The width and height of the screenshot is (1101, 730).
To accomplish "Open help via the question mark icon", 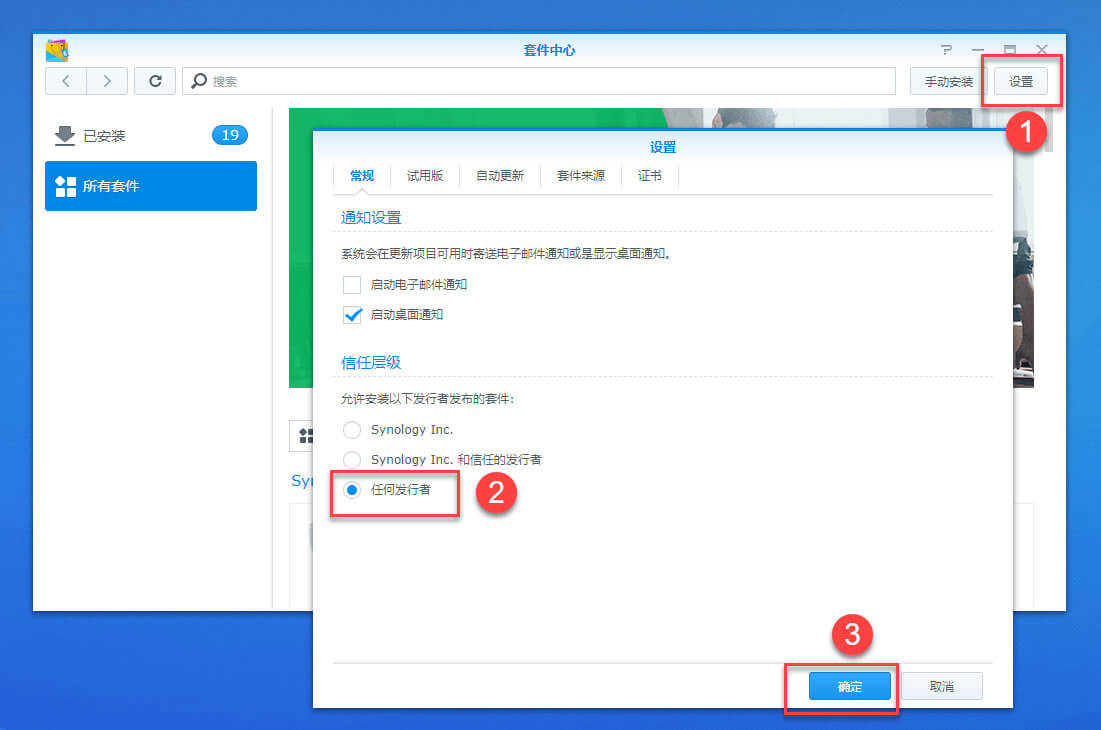I will pyautogui.click(x=946, y=49).
